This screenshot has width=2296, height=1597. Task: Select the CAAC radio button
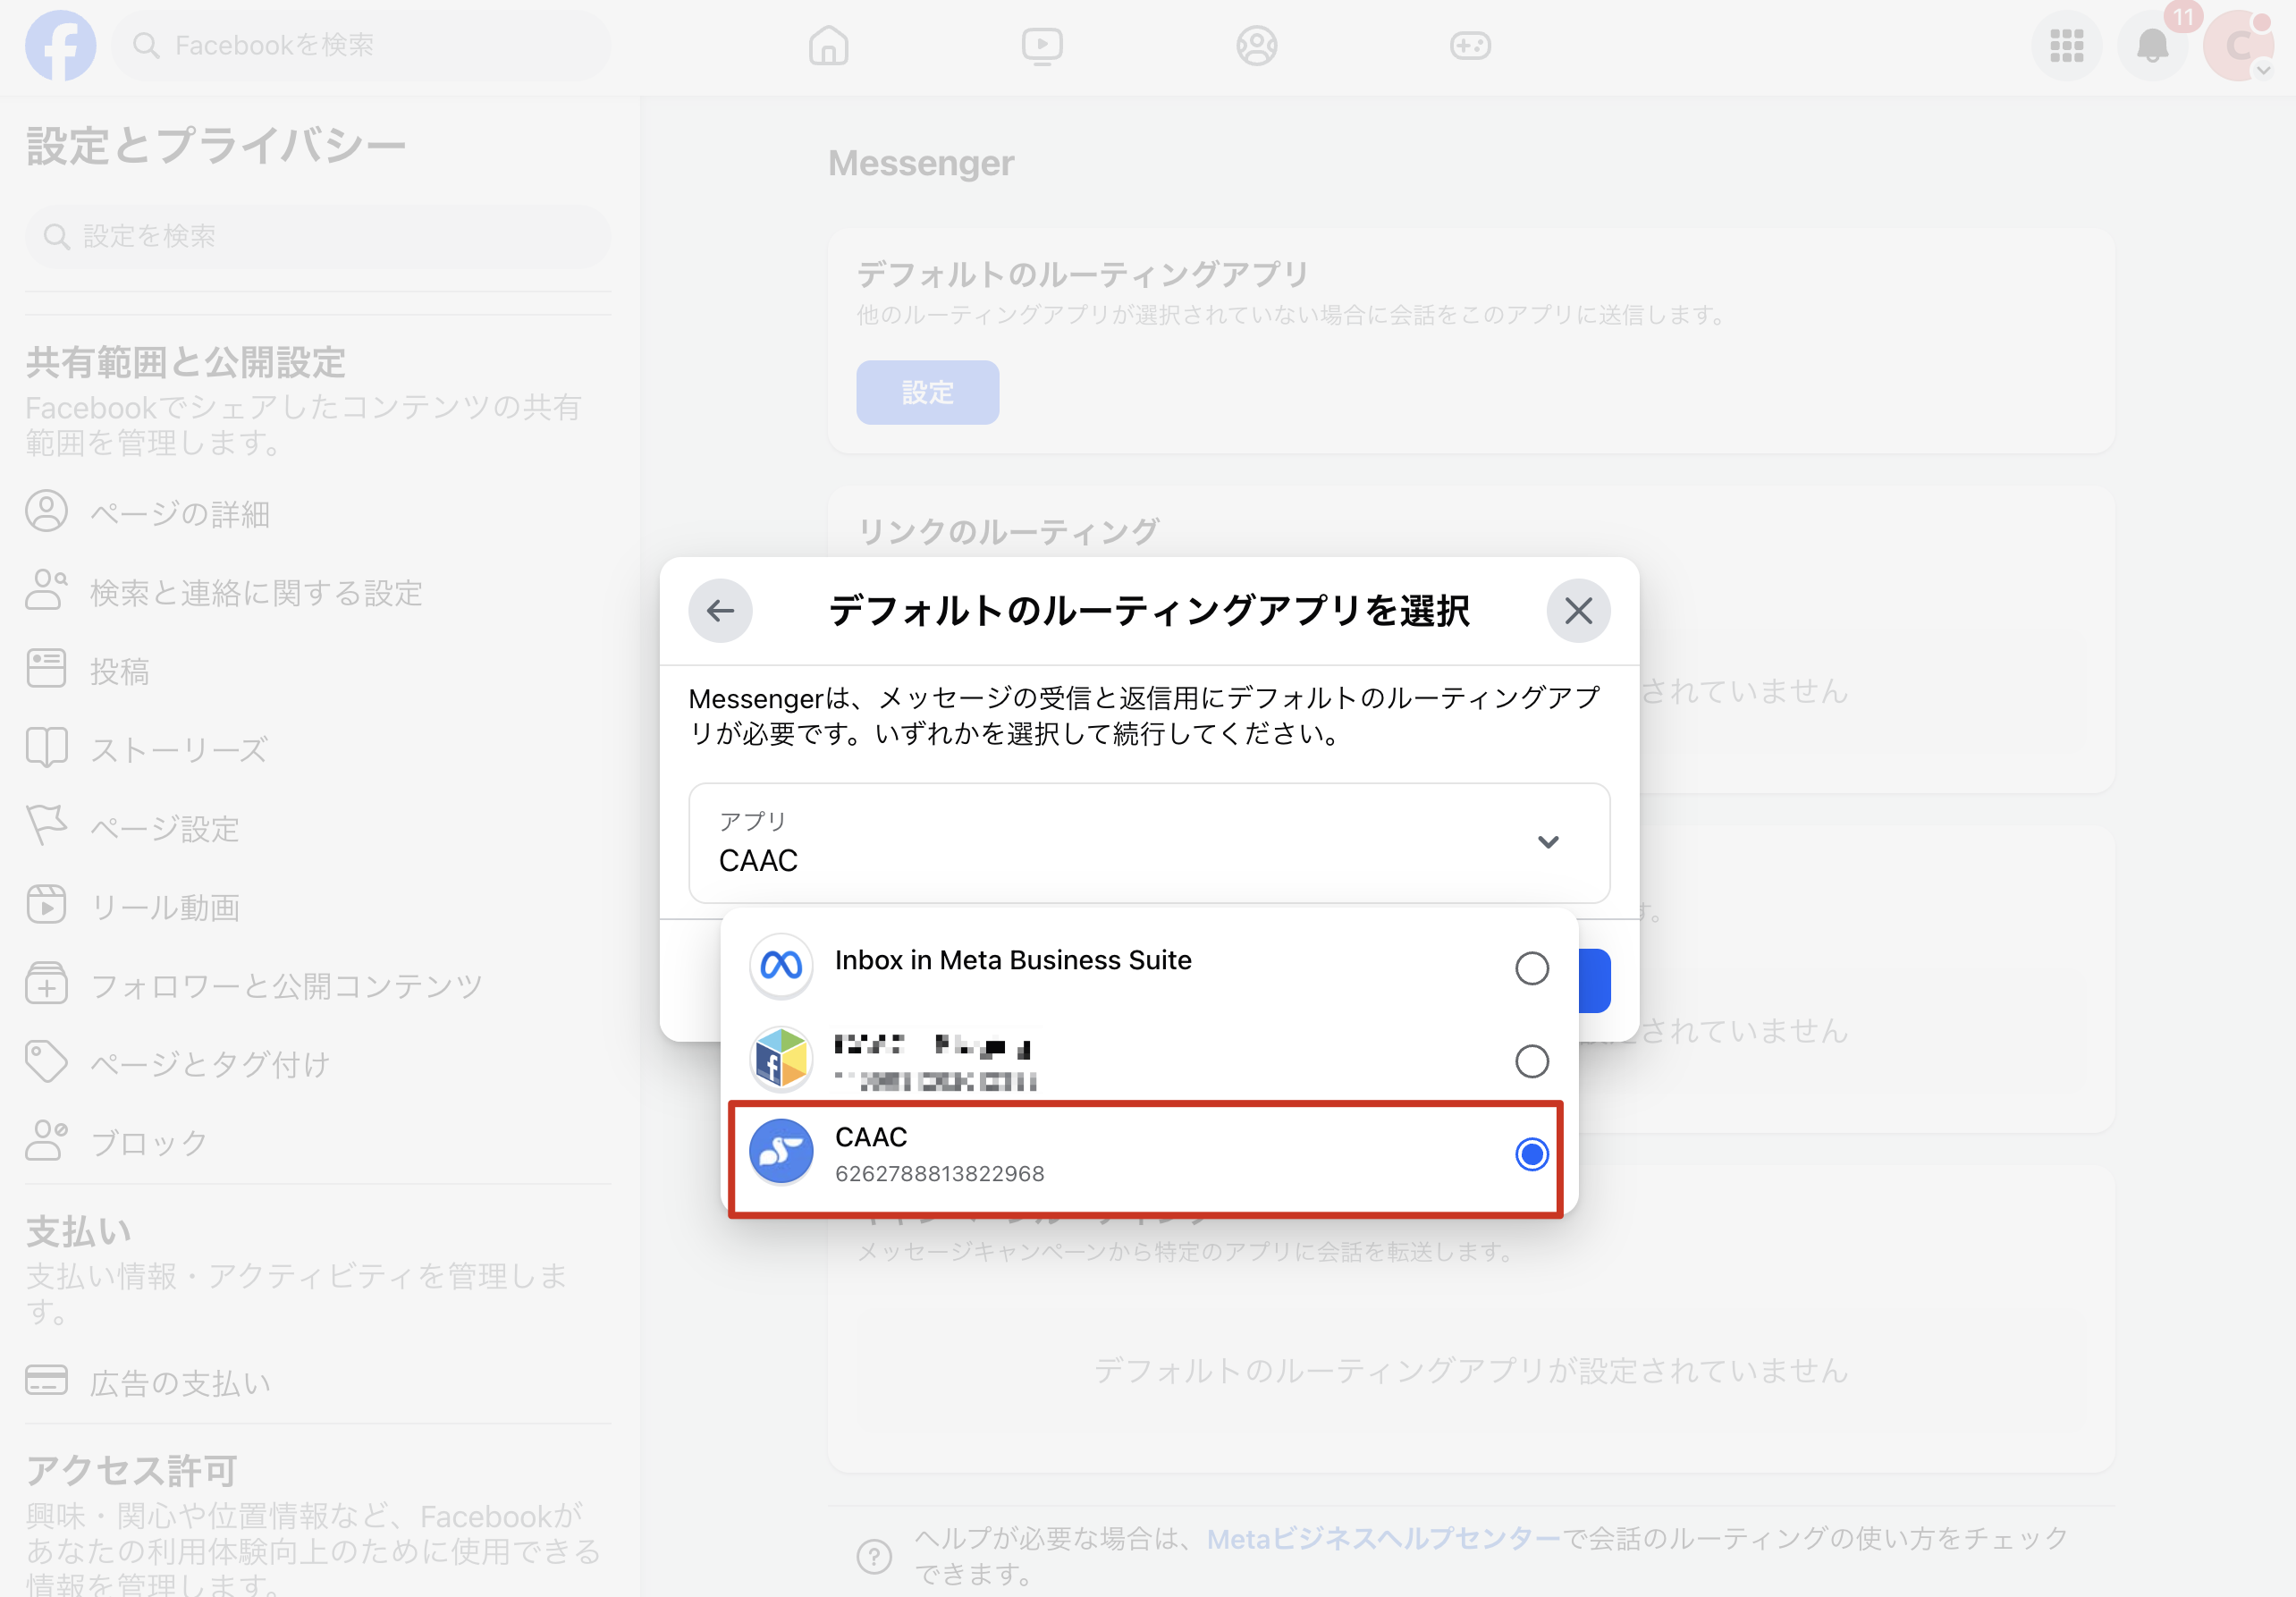coord(1531,1153)
